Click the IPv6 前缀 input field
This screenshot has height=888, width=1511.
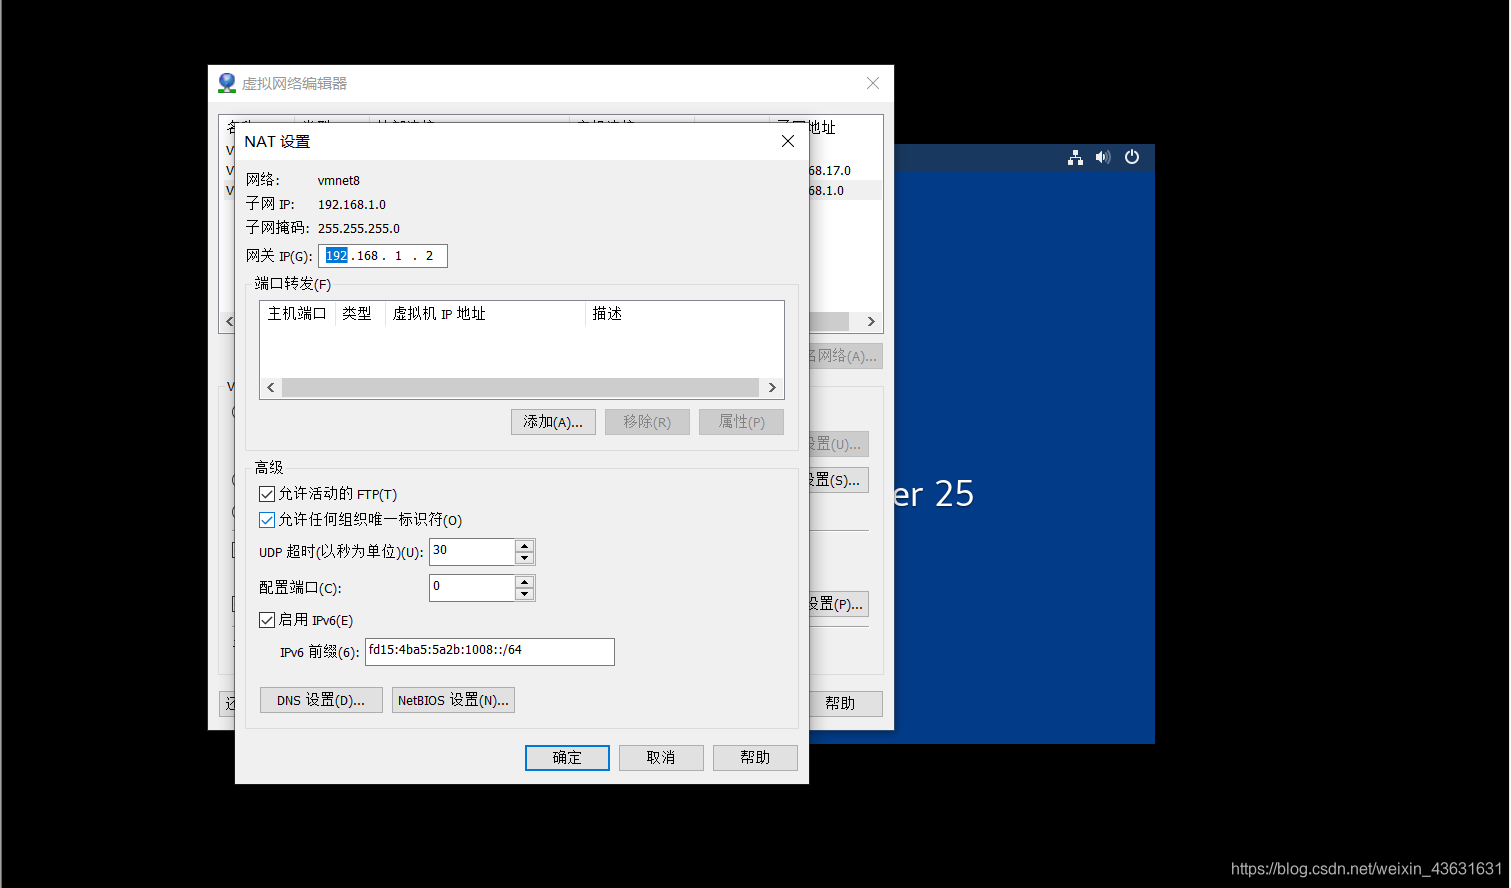490,651
